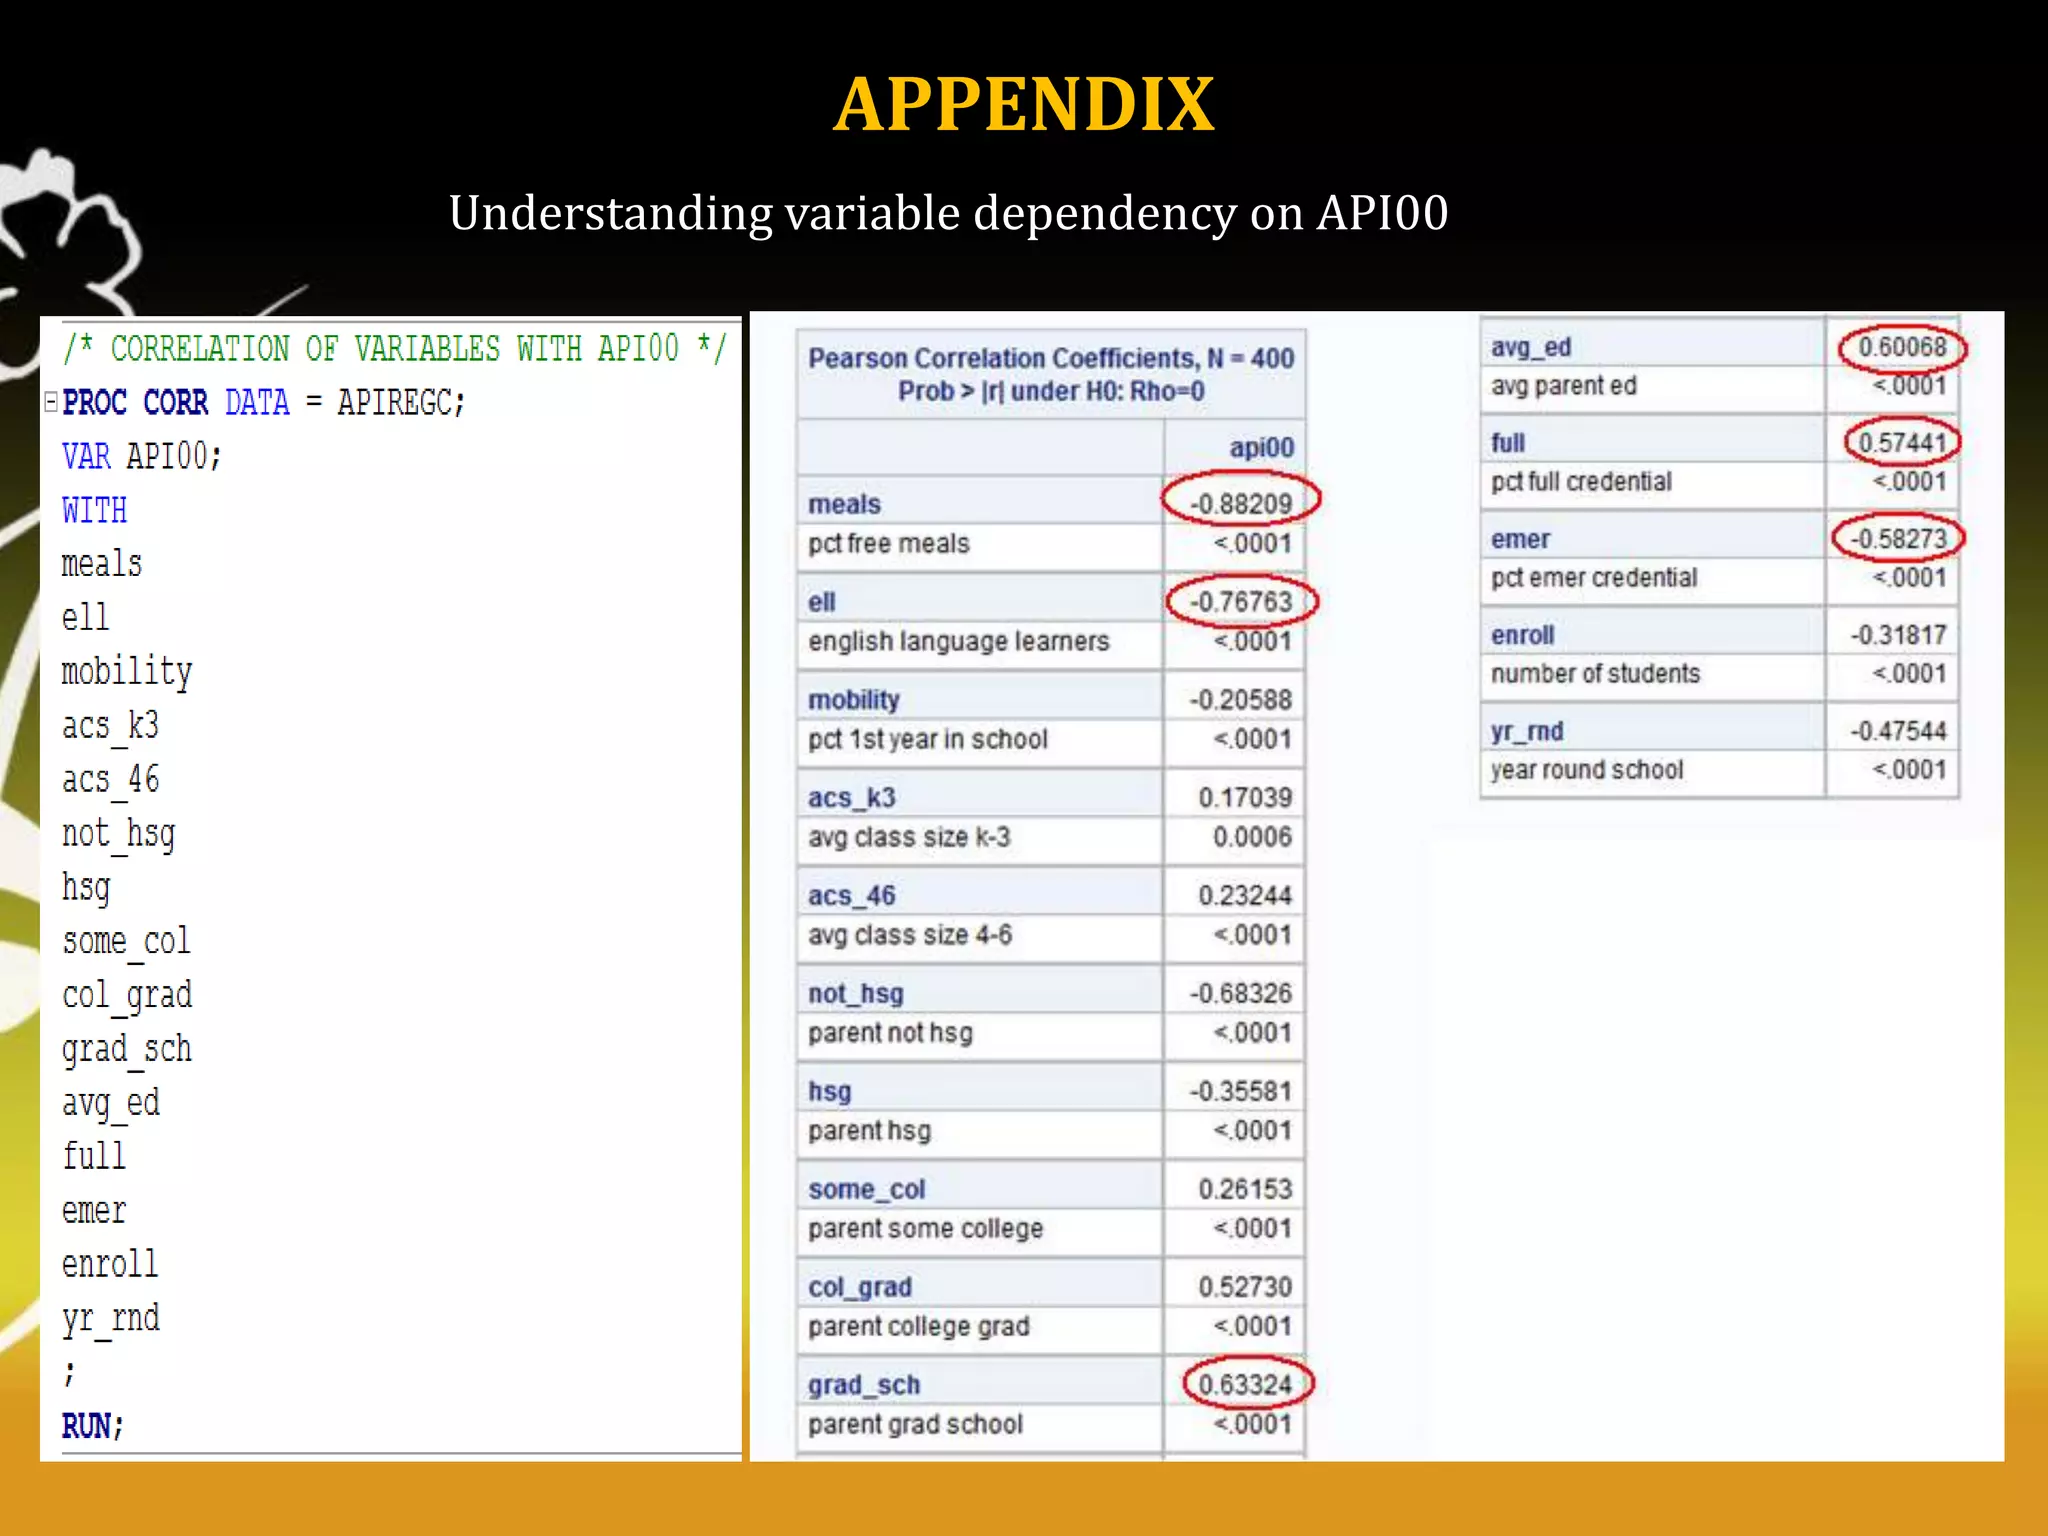Click the 'RUN;' statement
This screenshot has height=1536, width=2048.
click(92, 1426)
